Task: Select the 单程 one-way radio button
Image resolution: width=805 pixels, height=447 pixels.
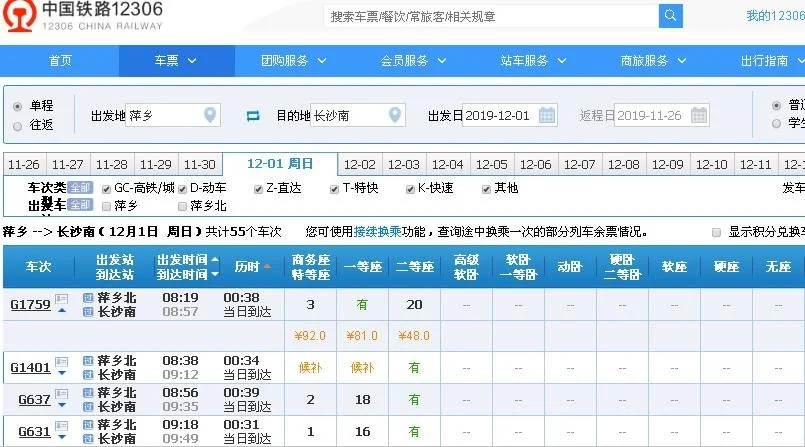Action: click(17, 106)
